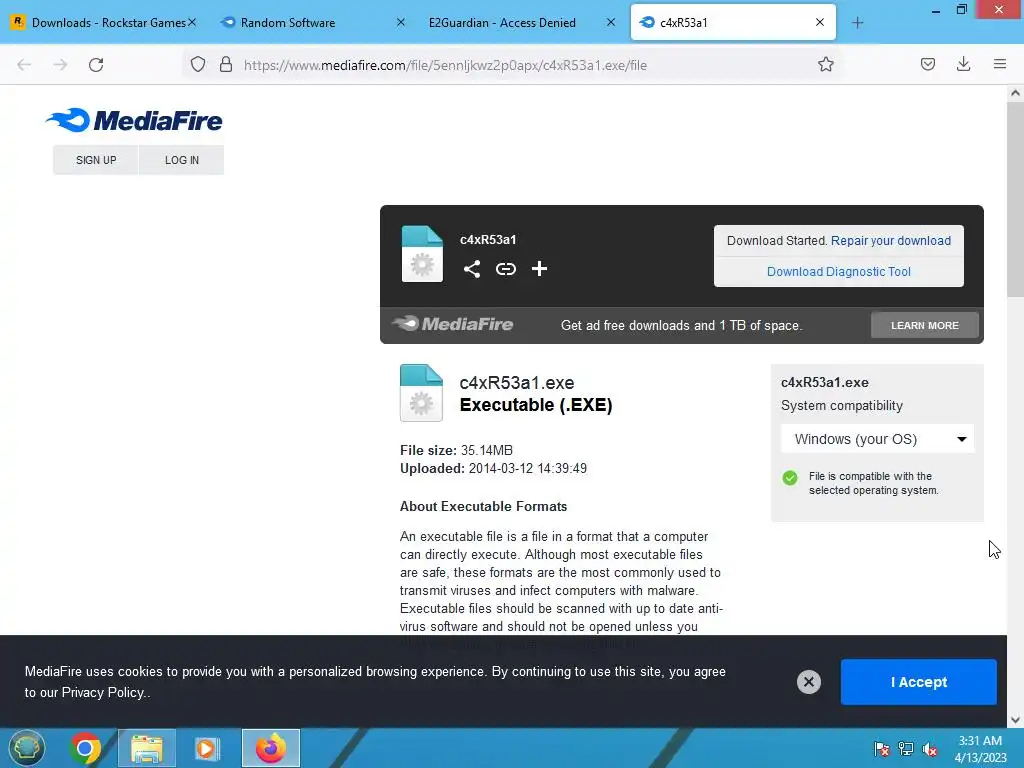
Task: Open a new tab with plus button
Action: (x=857, y=23)
